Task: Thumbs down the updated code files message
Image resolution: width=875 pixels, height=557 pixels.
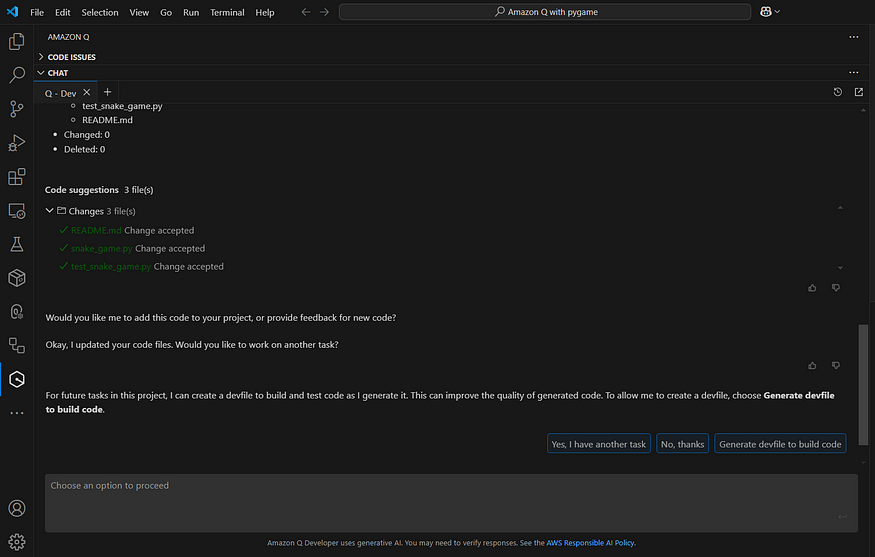Action: [836, 366]
